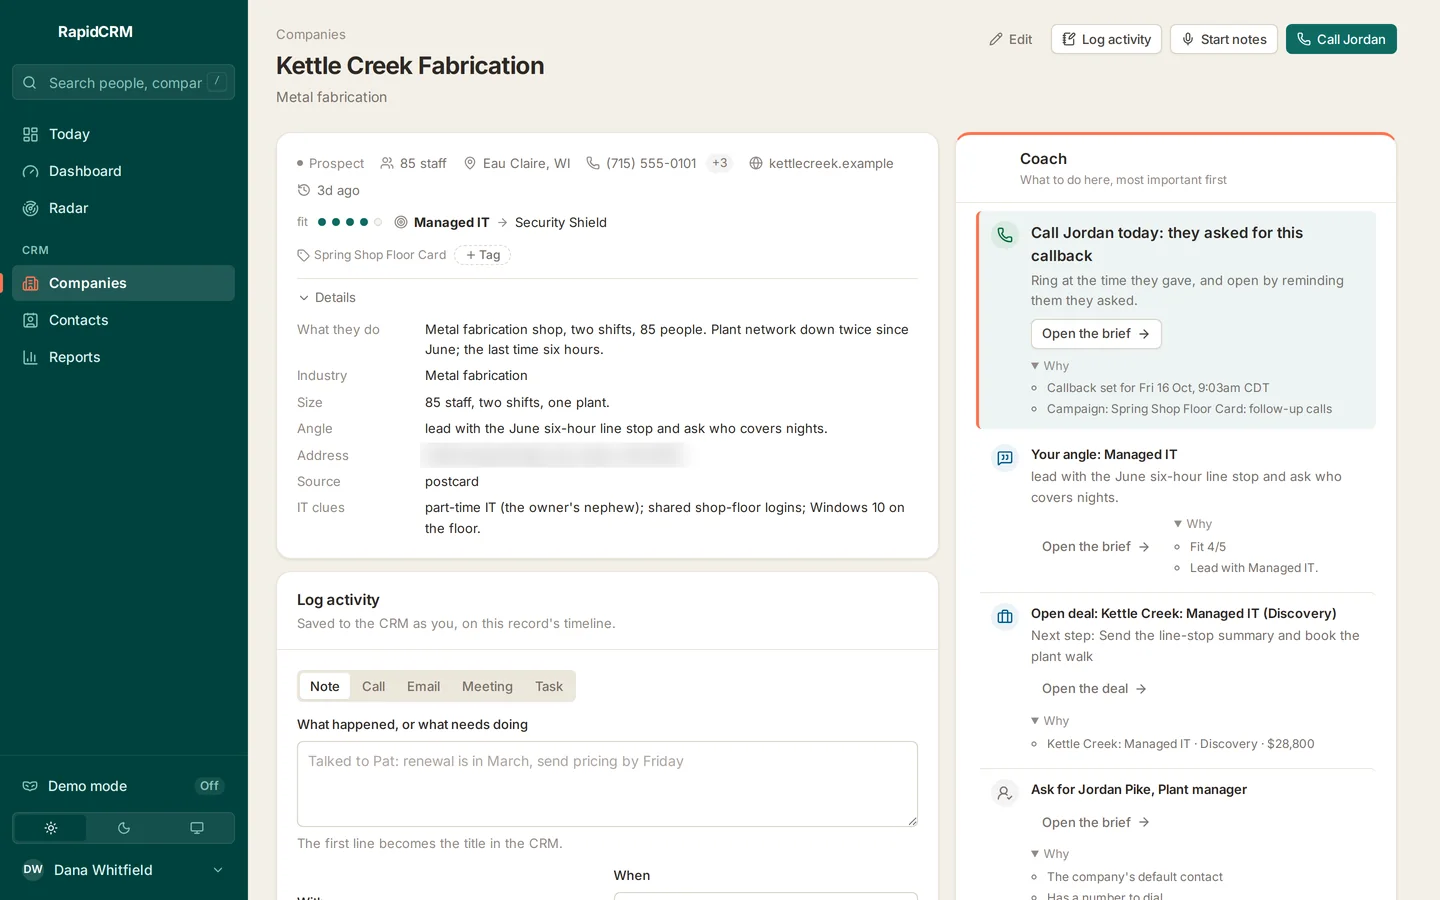Click the person icon beside Ask for Jordan Pike
This screenshot has width=1440, height=900.
coord(1005,793)
